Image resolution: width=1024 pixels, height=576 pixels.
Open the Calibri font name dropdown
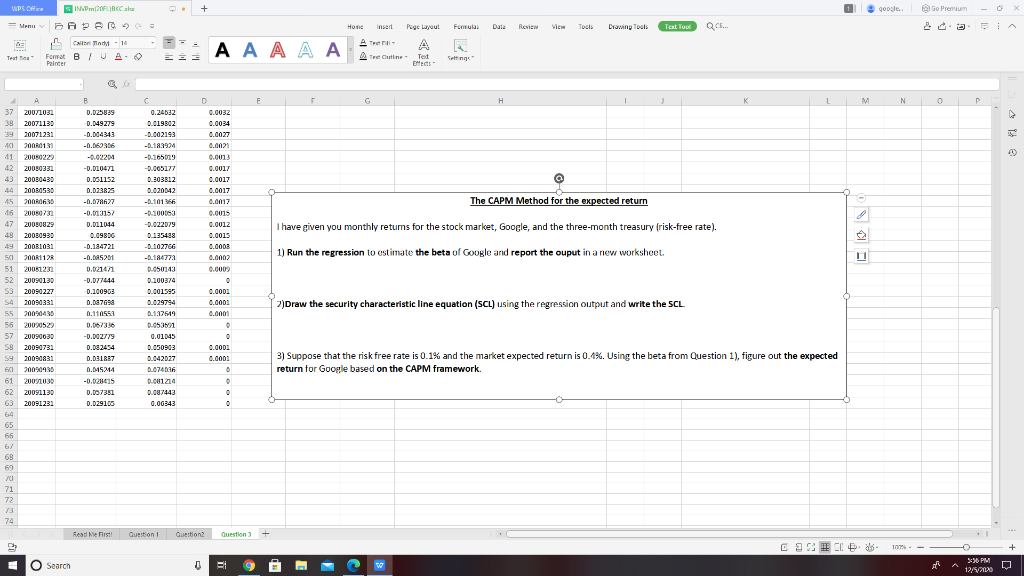116,43
